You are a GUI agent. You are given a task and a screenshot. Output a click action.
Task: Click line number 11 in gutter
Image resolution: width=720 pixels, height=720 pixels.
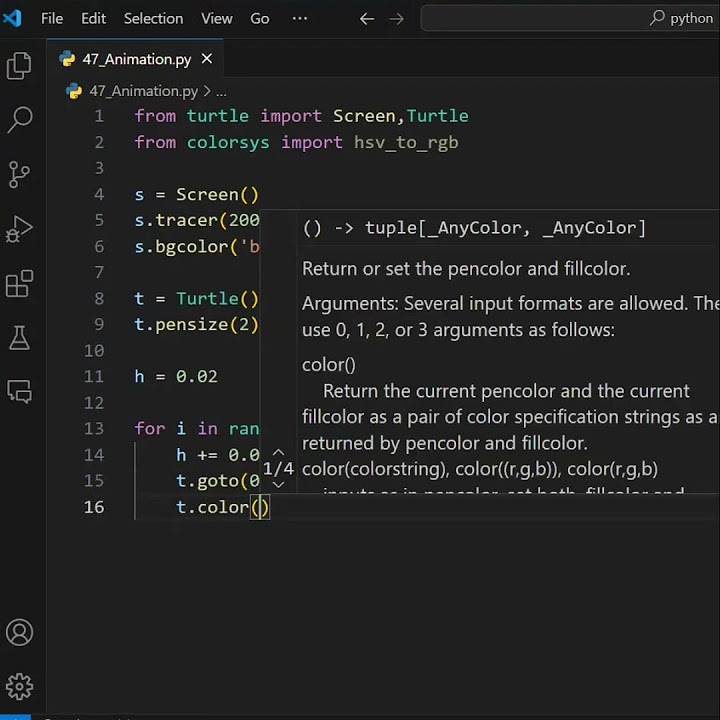tap(94, 377)
